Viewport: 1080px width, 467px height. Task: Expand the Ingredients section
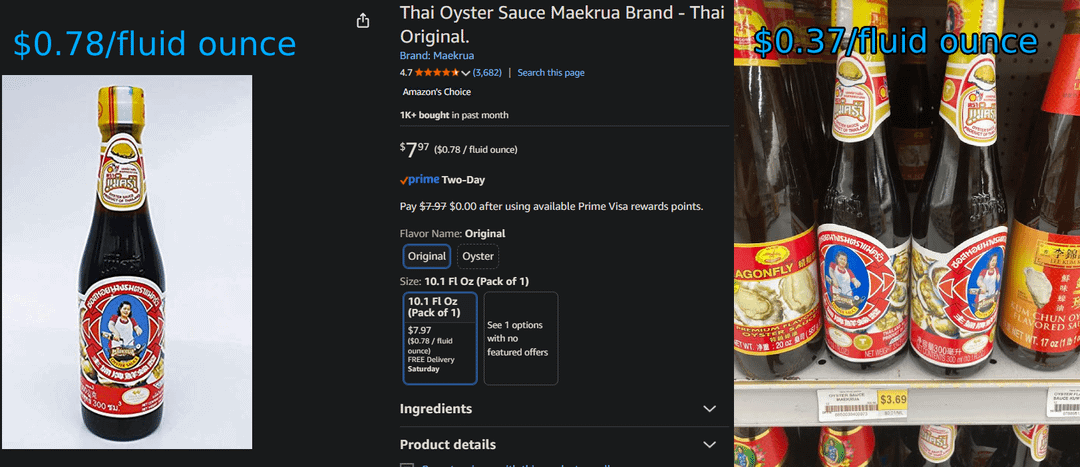point(436,409)
